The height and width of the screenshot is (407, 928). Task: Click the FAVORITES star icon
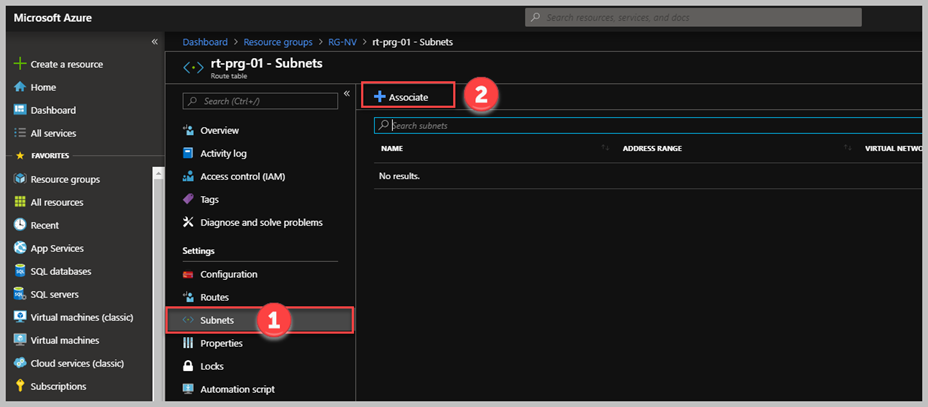(x=20, y=156)
